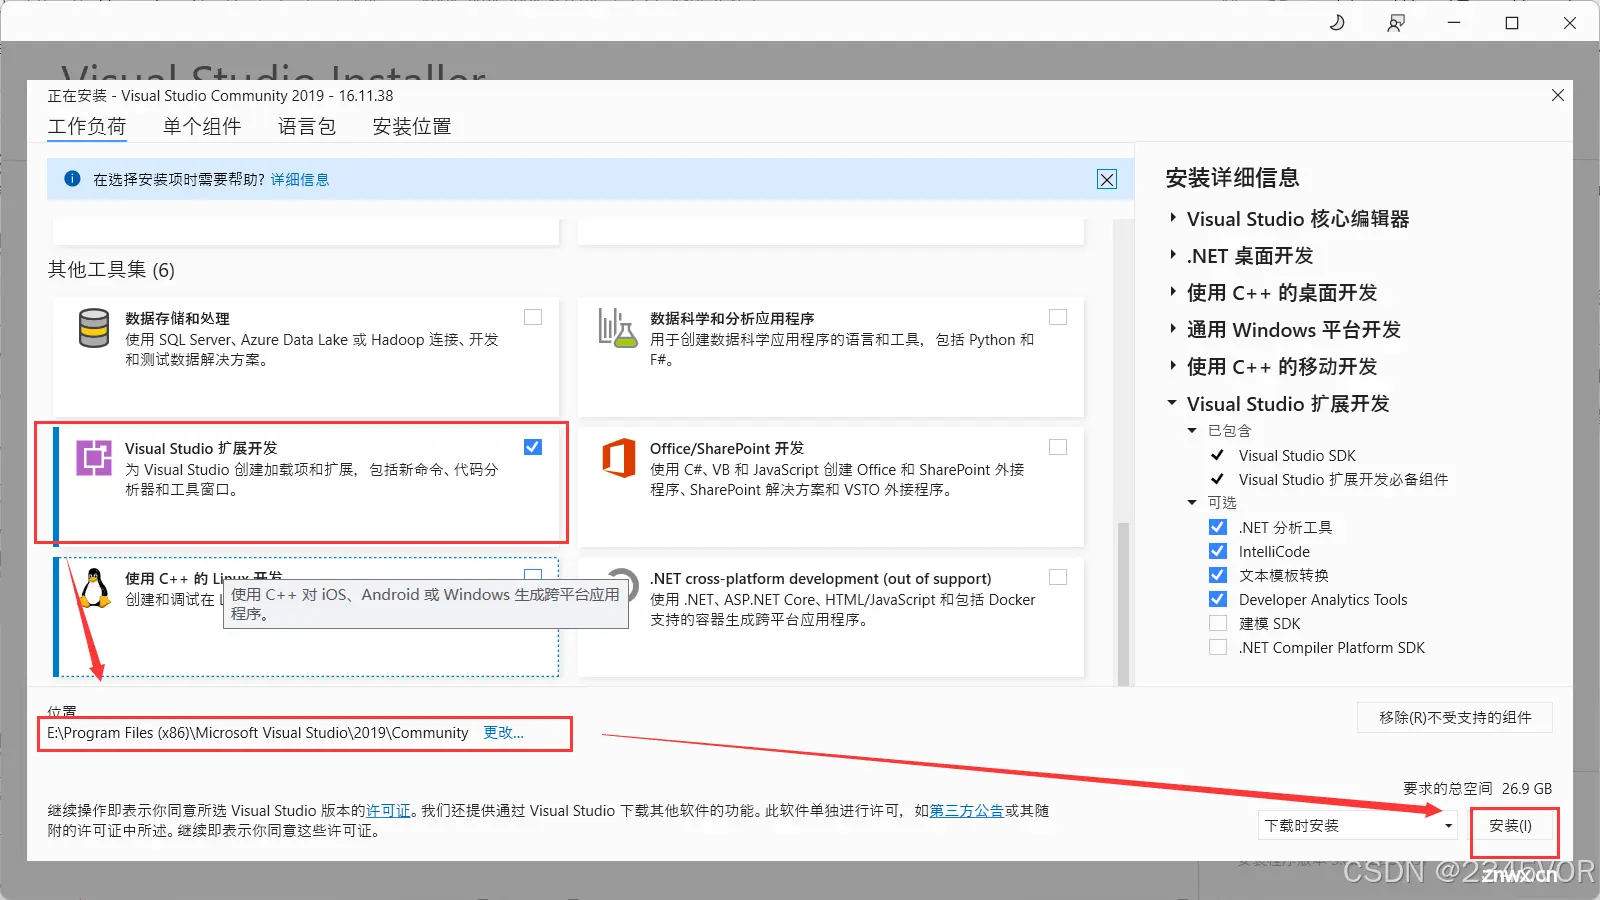Click the 要求的总空间 26.9 GB text
Image resolution: width=1600 pixels, height=900 pixels.
click(x=1477, y=788)
